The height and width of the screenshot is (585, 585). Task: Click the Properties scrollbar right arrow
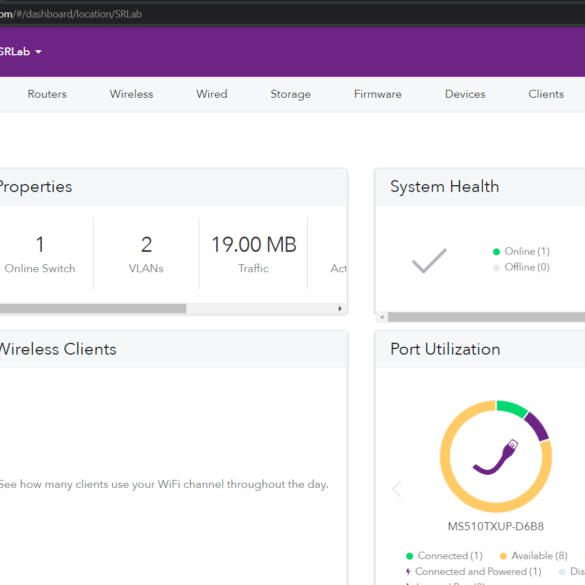(x=340, y=309)
